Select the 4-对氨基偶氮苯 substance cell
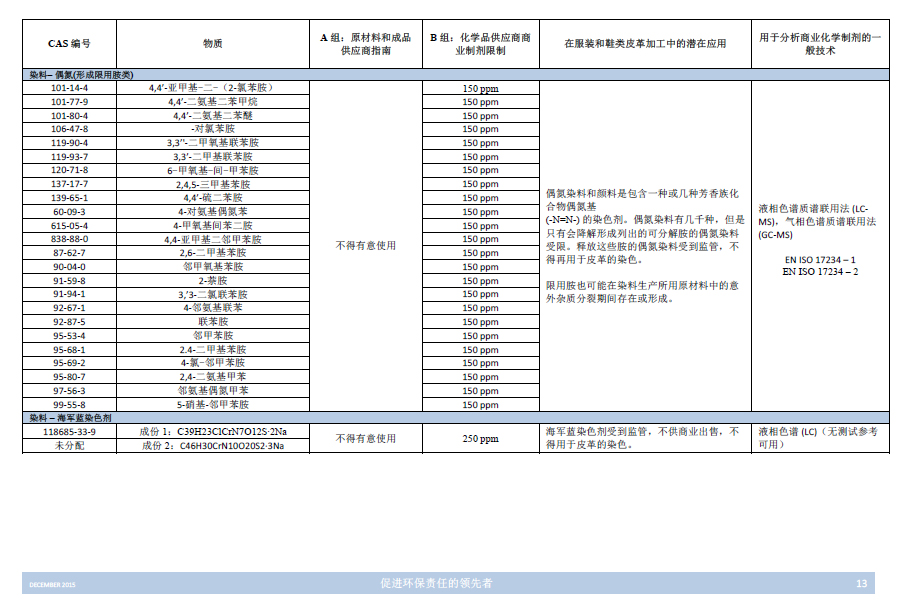919x615 pixels. [x=212, y=212]
